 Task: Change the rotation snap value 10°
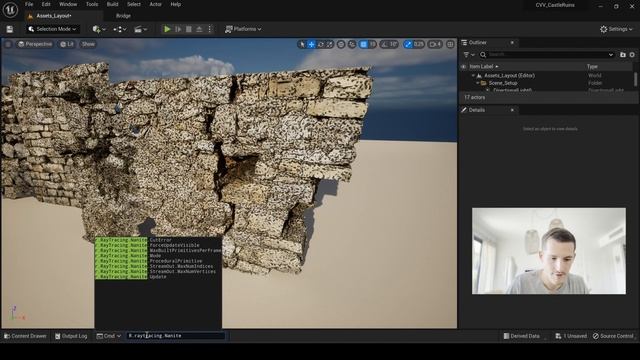click(393, 44)
